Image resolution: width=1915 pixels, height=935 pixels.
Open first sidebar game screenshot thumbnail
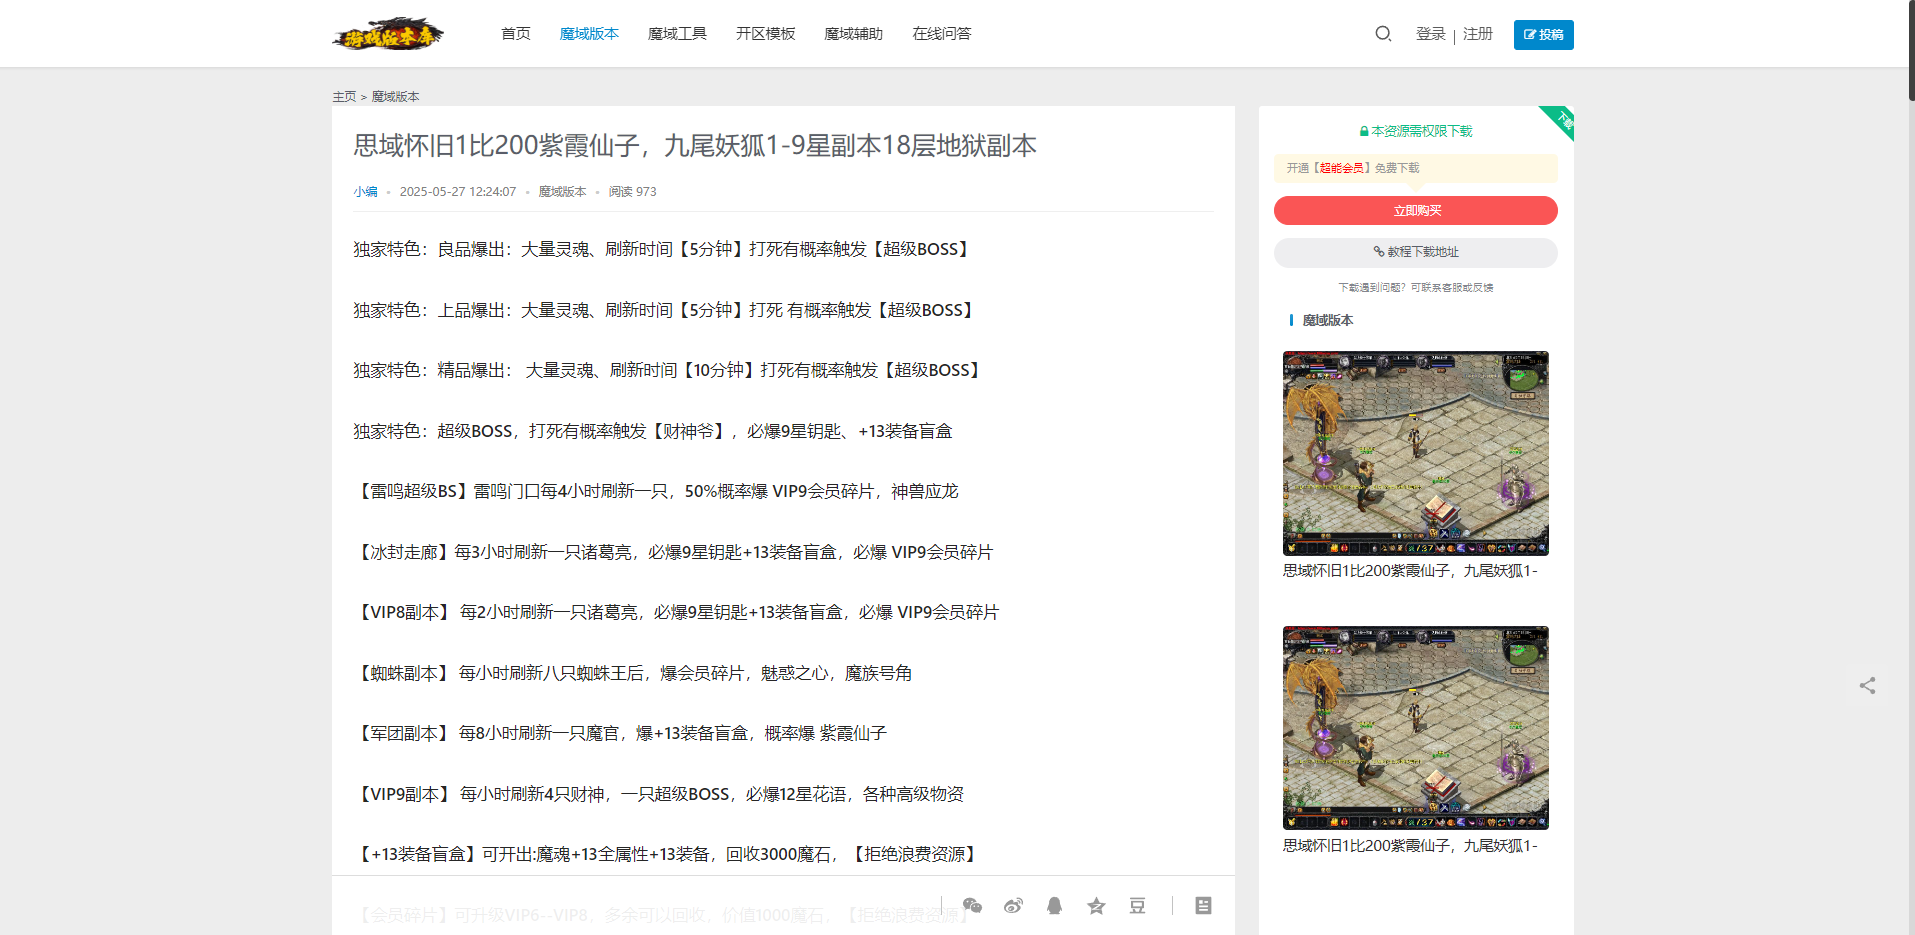(1415, 453)
